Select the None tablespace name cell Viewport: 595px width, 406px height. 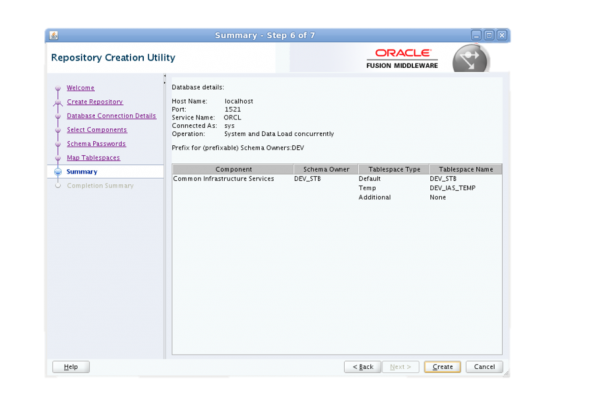pyautogui.click(x=438, y=197)
